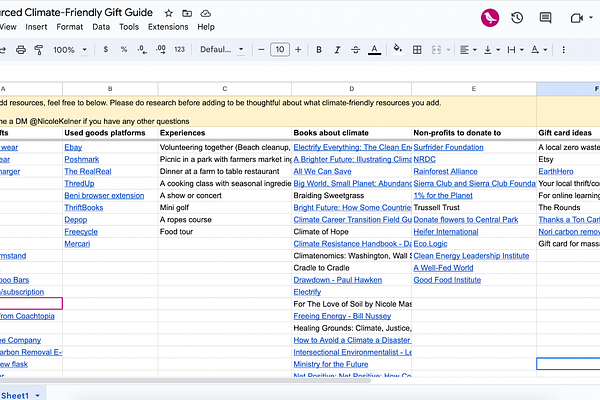The width and height of the screenshot is (600, 400).
Task: Start a video call with camera icon
Action: (x=577, y=18)
